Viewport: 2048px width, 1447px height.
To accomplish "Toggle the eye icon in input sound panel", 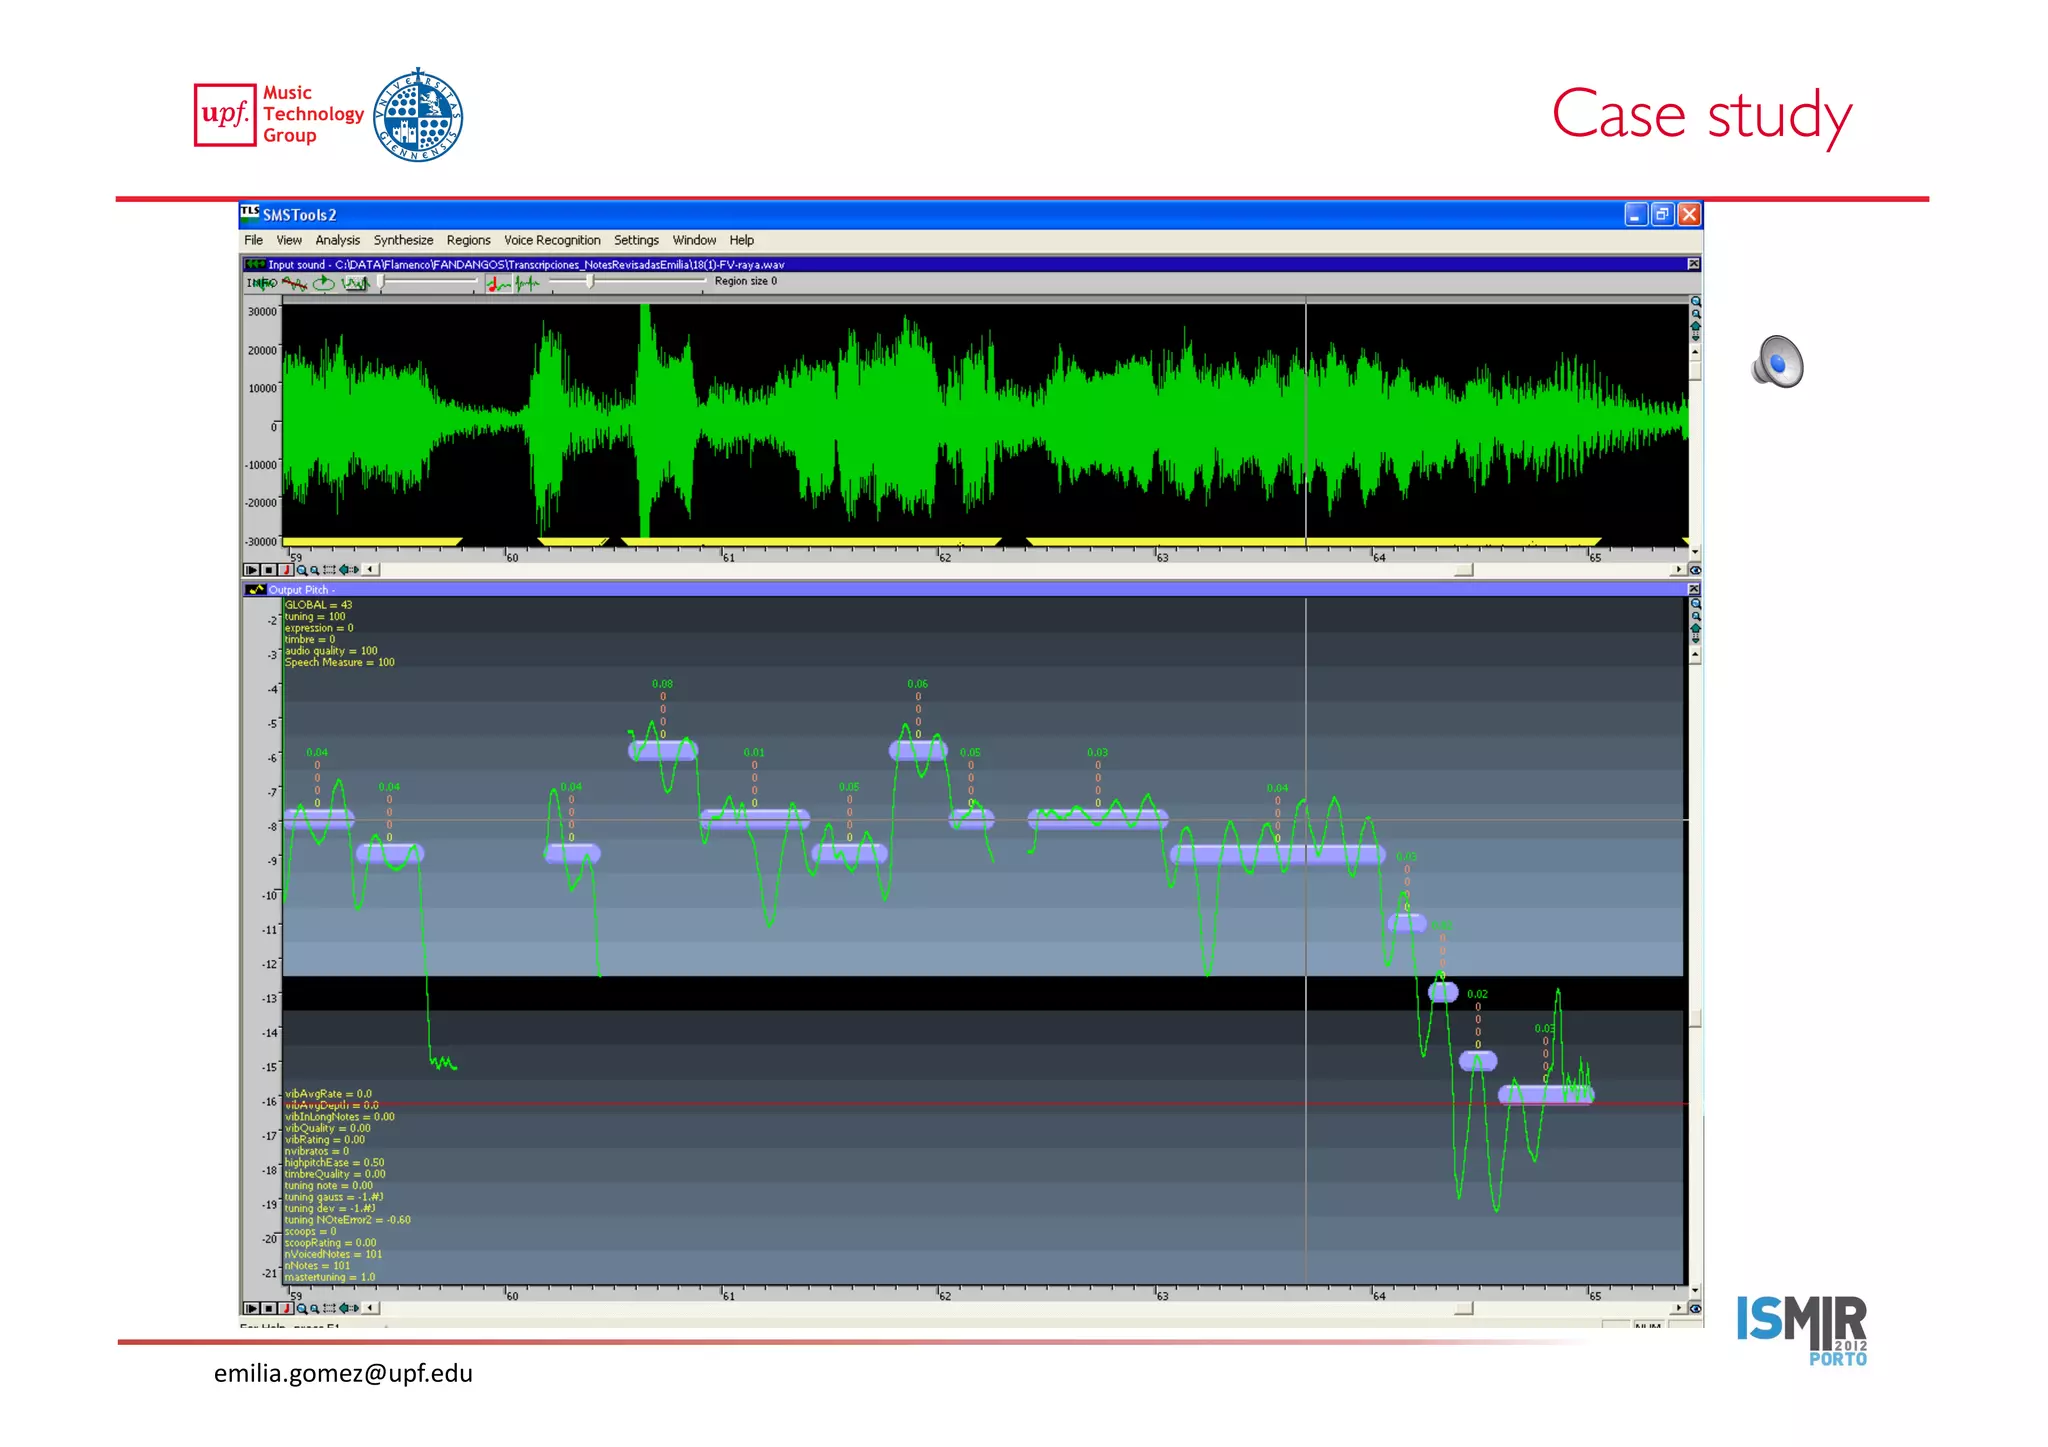I will coord(1695,570).
